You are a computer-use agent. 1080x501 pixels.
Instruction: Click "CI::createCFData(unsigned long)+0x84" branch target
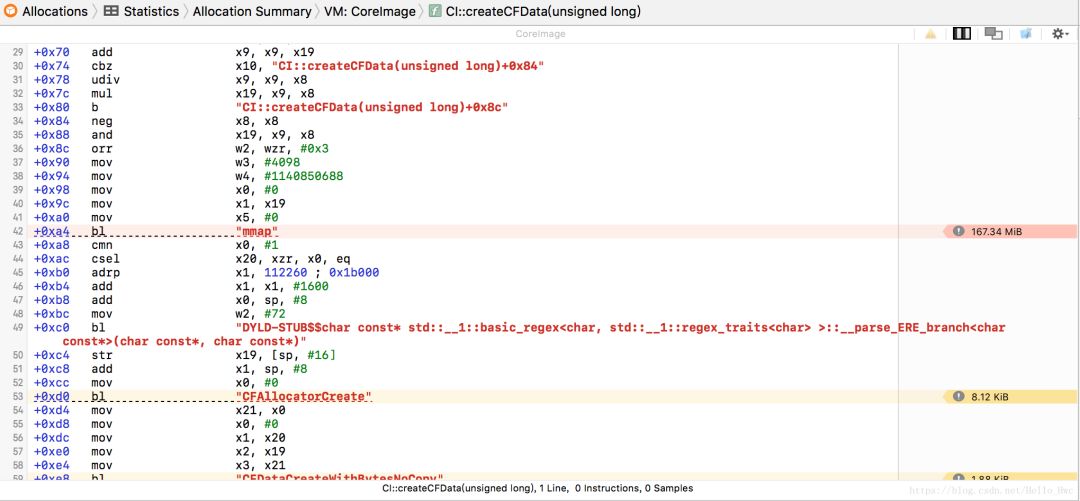[x=409, y=66]
